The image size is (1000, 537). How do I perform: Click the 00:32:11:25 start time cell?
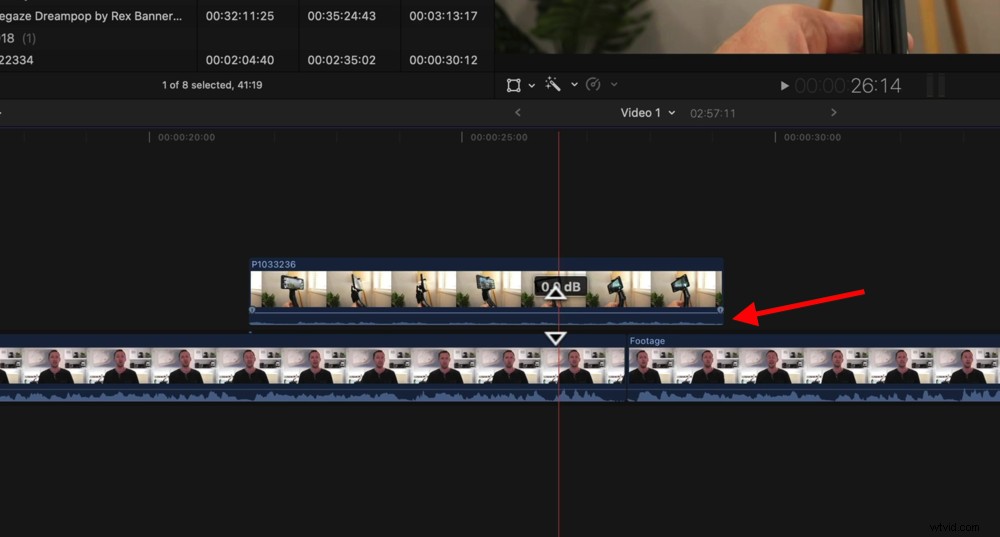point(240,16)
